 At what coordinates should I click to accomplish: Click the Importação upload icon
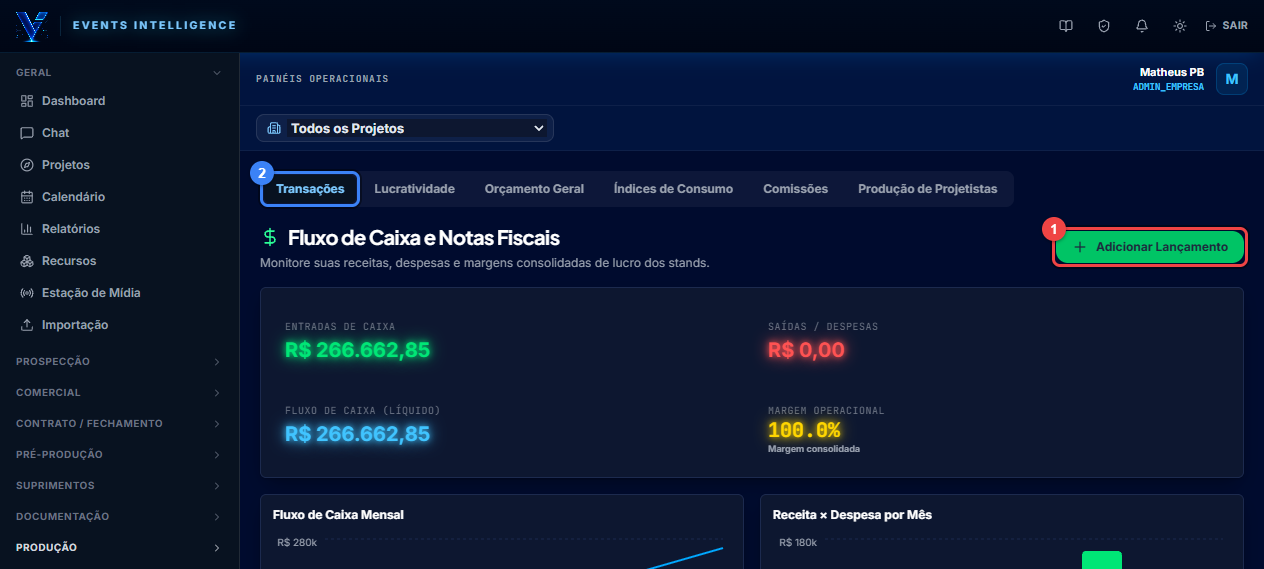pos(27,325)
